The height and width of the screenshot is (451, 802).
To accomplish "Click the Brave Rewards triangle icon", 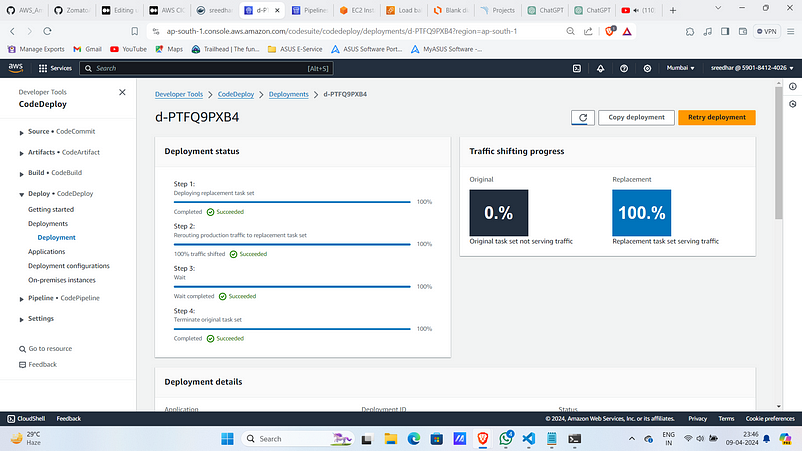I will tap(627, 31).
